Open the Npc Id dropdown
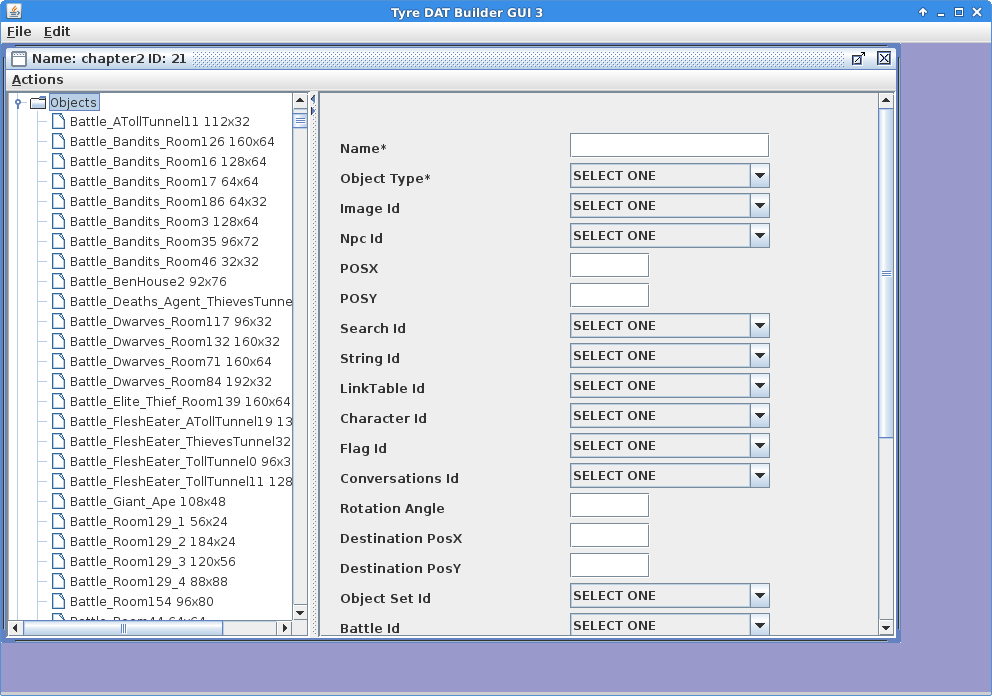Image resolution: width=992 pixels, height=696 pixels. pos(669,235)
